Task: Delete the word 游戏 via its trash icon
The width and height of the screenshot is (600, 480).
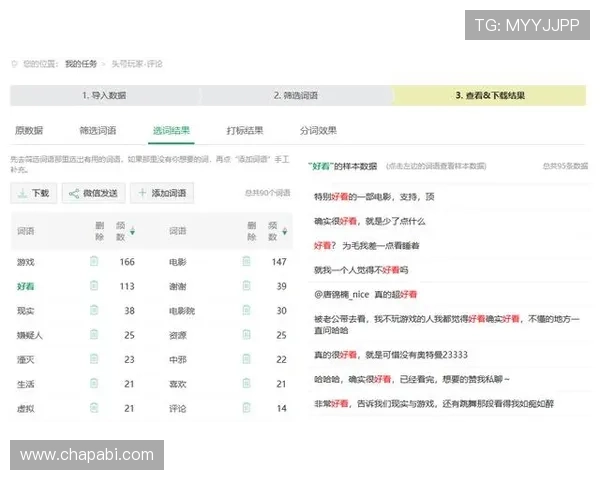Action: (x=94, y=261)
